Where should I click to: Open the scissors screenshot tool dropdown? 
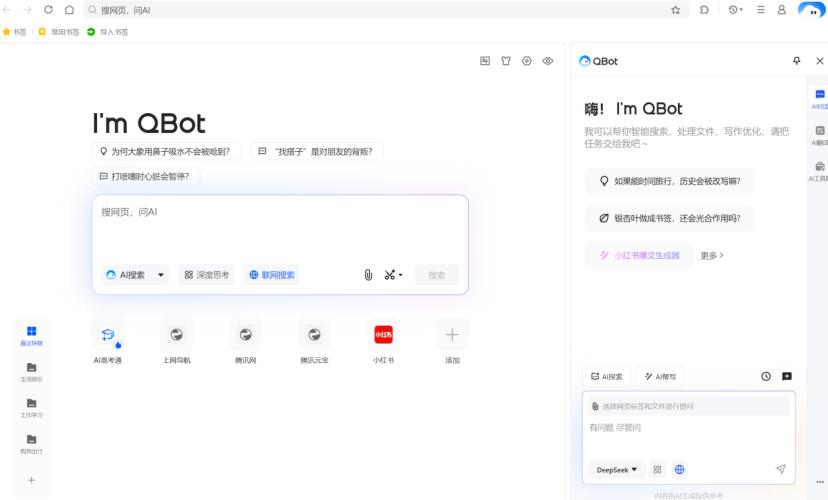tap(393, 275)
